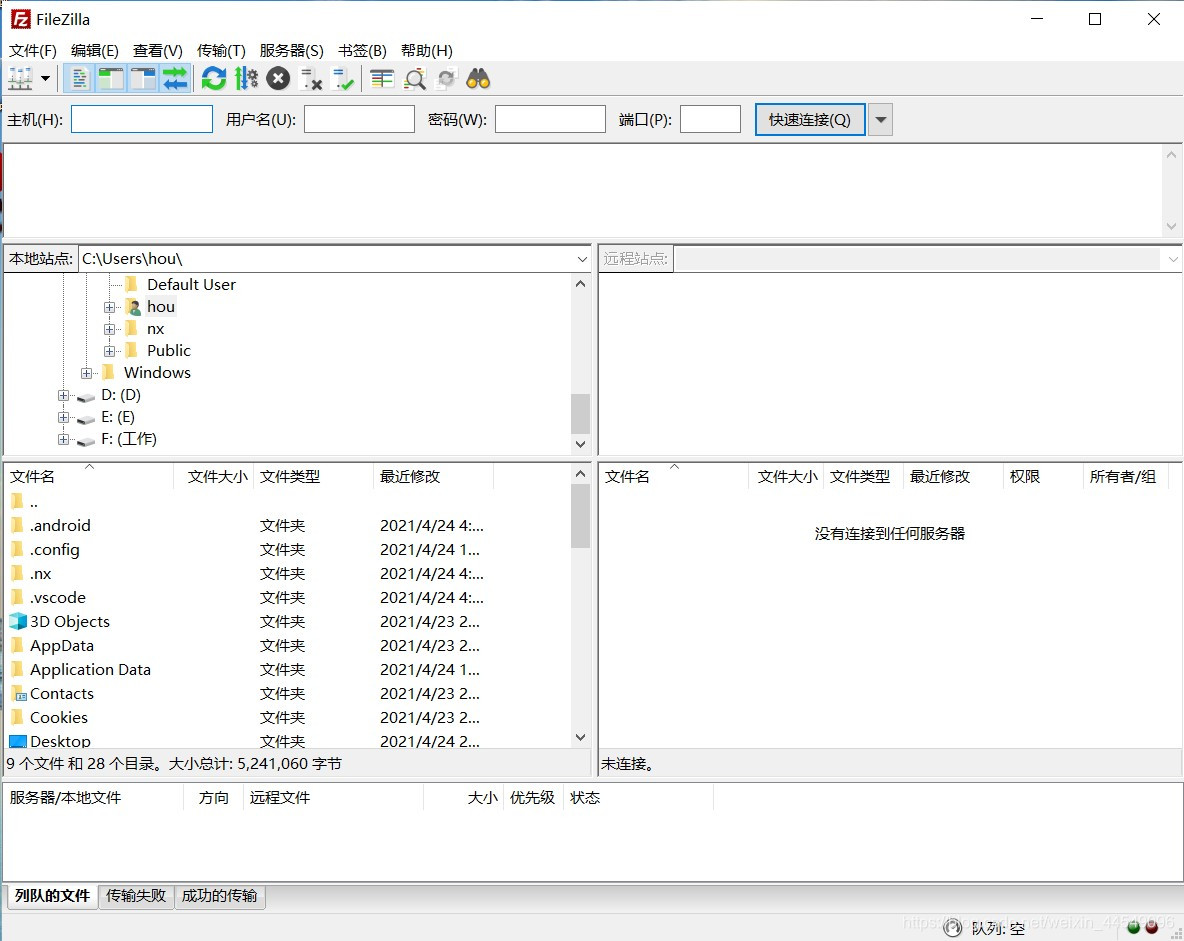
Task: Sort local list by 文件类型 column
Action: (x=313, y=477)
